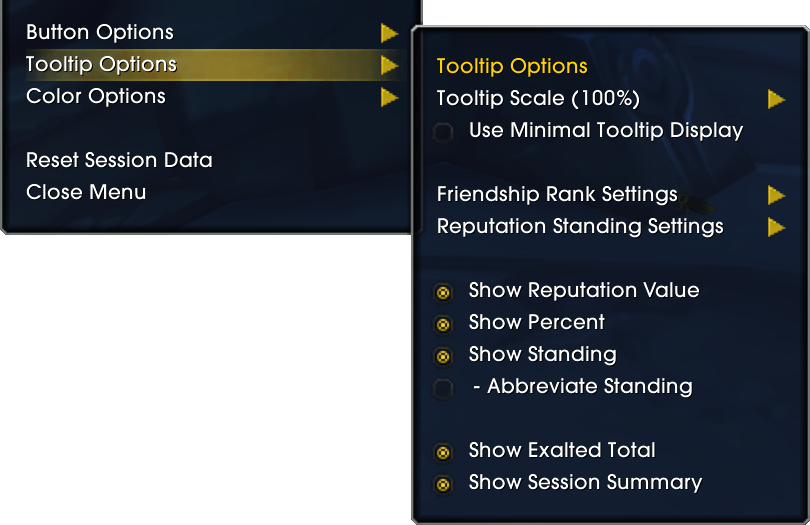Choose Close Menu

pyautogui.click(x=86, y=192)
